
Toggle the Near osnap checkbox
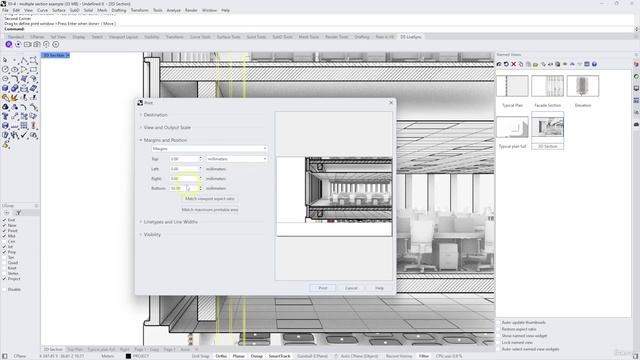(4, 225)
